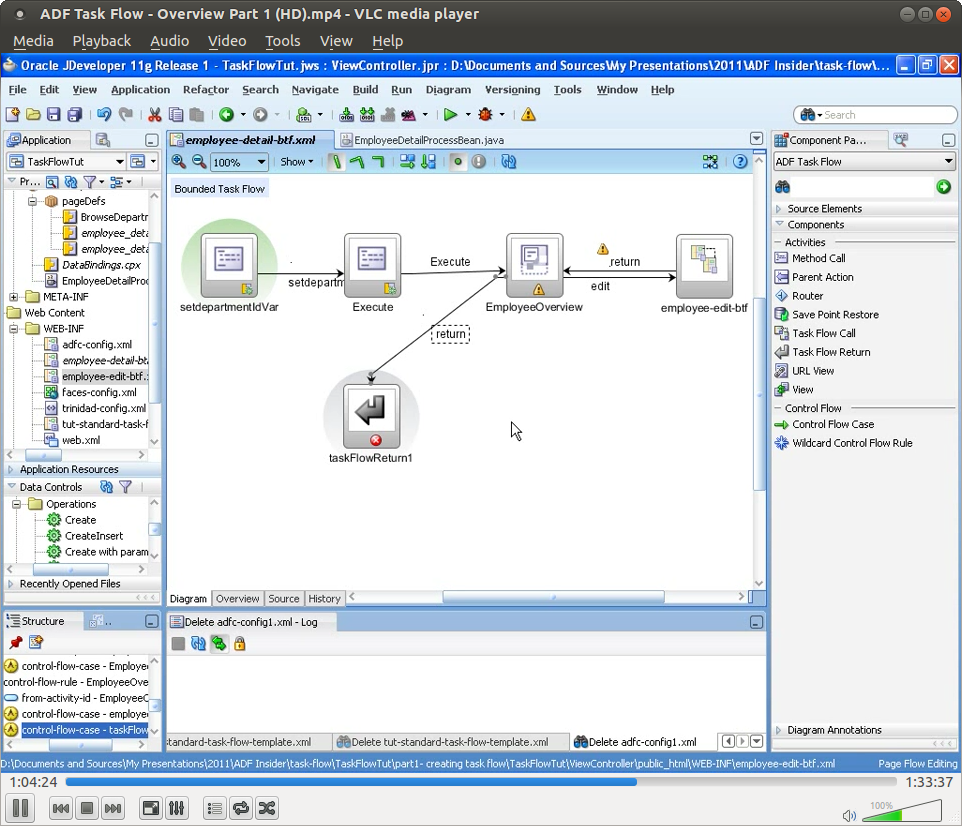
Task: Click the green plus button in Component Palette
Action: click(x=946, y=186)
